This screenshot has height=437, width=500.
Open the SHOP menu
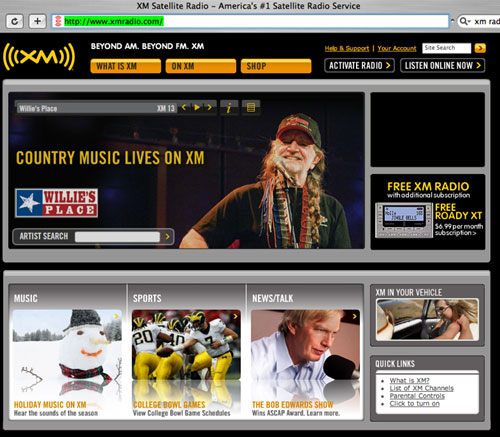(x=276, y=66)
